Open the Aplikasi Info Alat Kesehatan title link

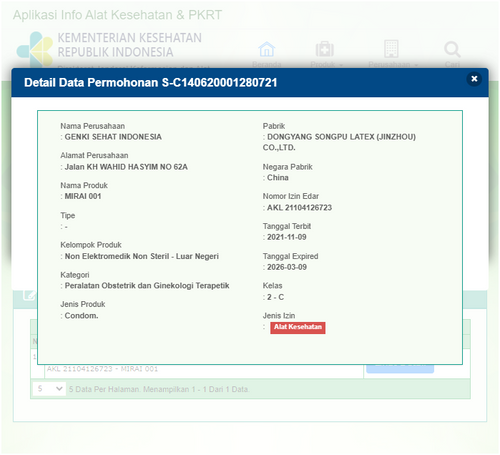(117, 15)
